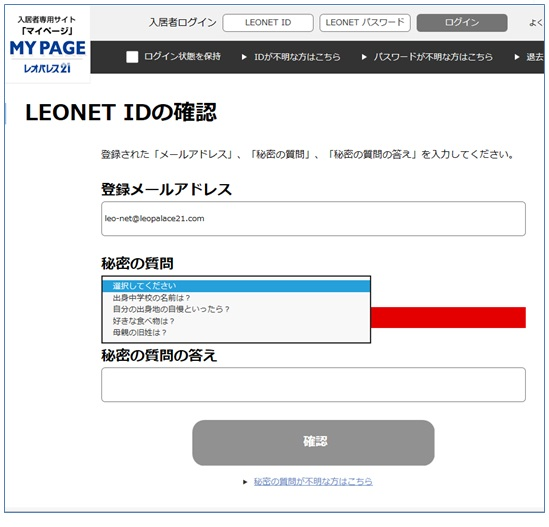
Task: Click arrow icon before IDが不明な方はこちら
Action: [244, 57]
